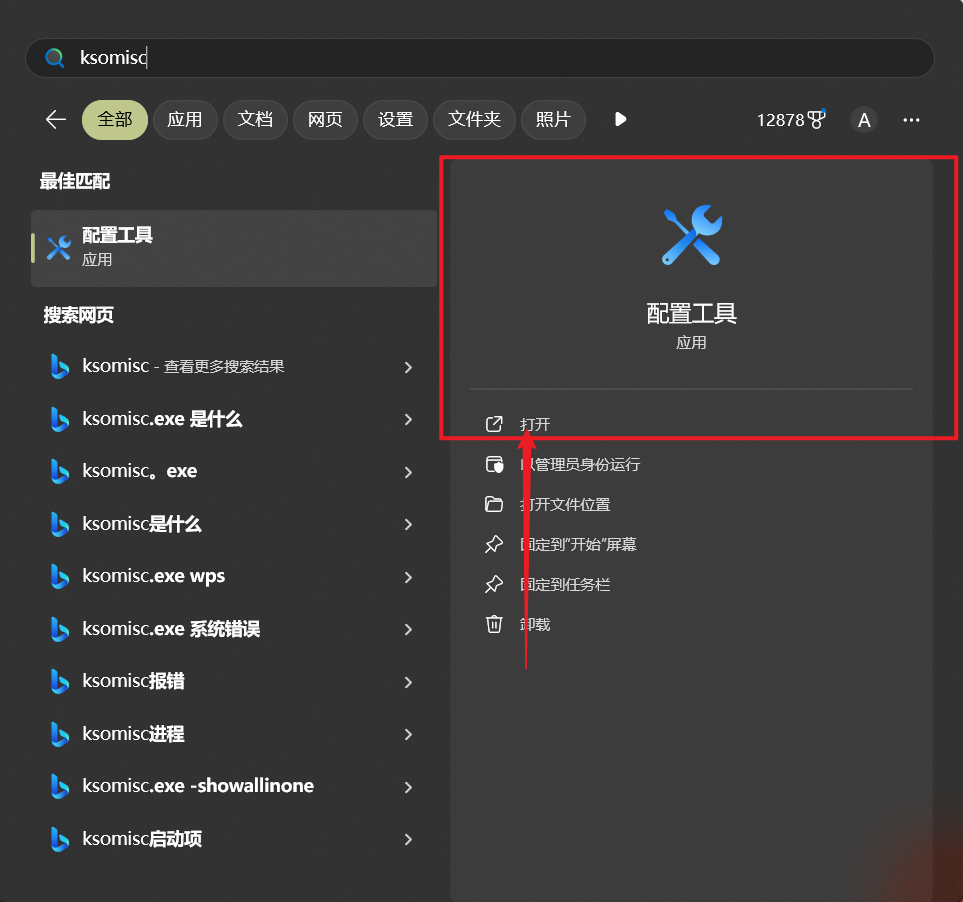The height and width of the screenshot is (902, 963).
Task: Click the pin icon beside 固定到"开始"屏幕
Action: [494, 545]
